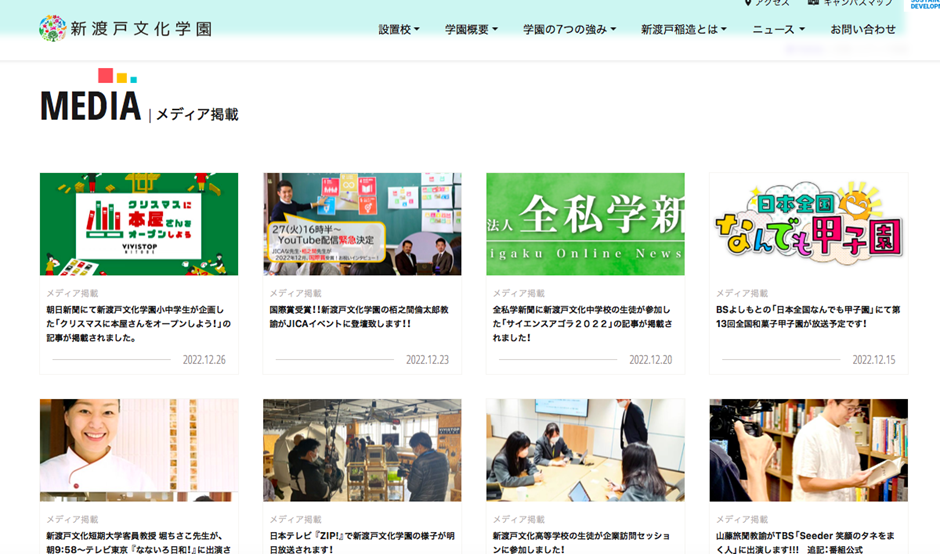This screenshot has height=554, width=940.
Task: Open the クリスマスに本屋さん thumbnail image
Action: point(139,224)
